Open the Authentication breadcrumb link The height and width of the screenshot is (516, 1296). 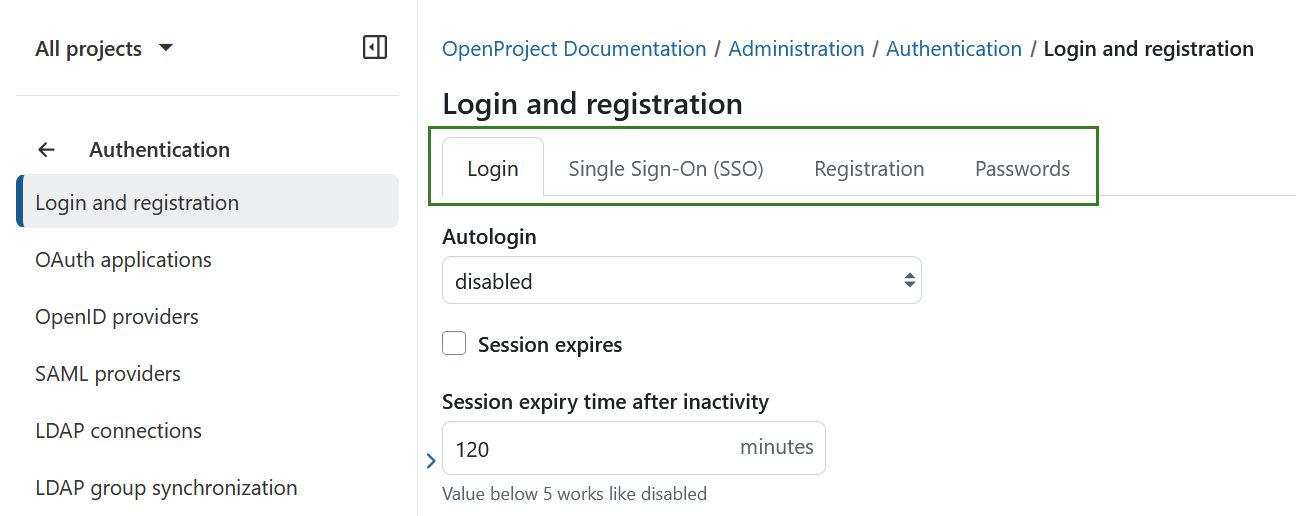953,49
